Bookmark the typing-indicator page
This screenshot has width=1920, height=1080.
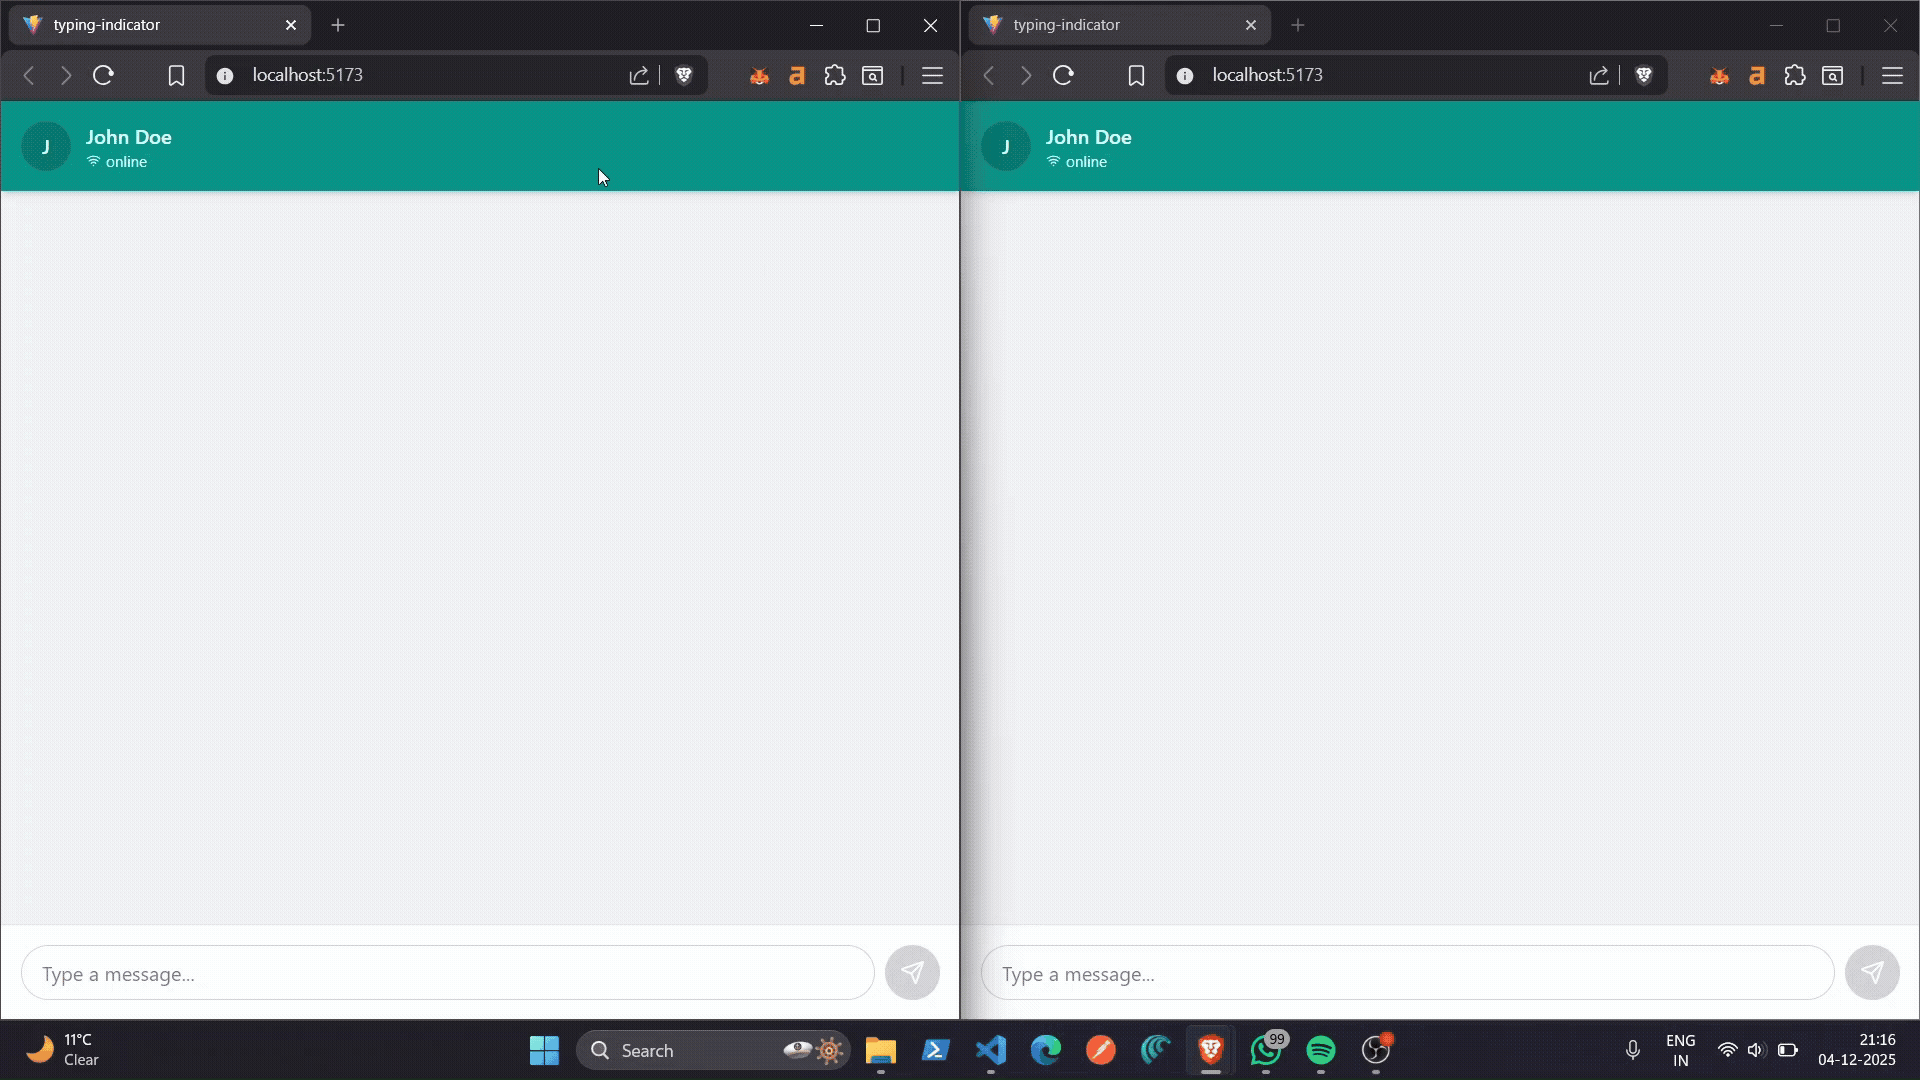(x=177, y=75)
